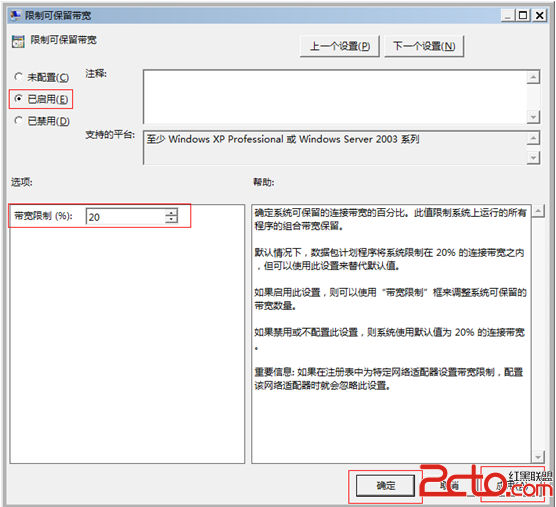Click the 帮助: section label
Viewport: 556px width, 507px height.
(263, 182)
